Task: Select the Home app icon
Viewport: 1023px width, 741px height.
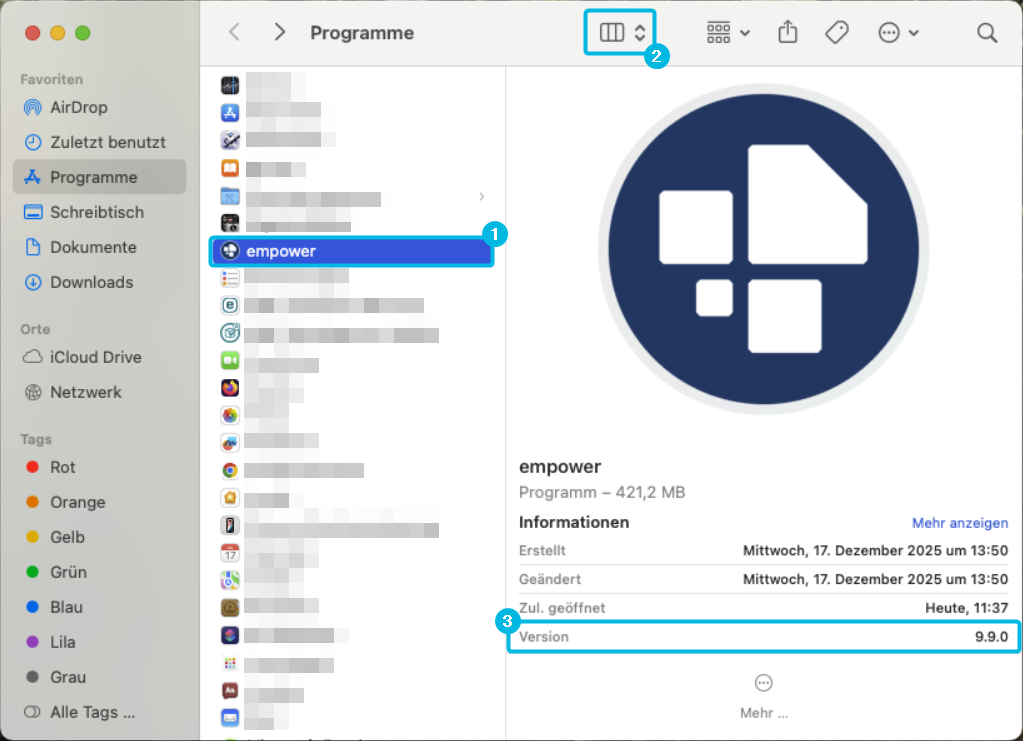Action: click(x=230, y=498)
